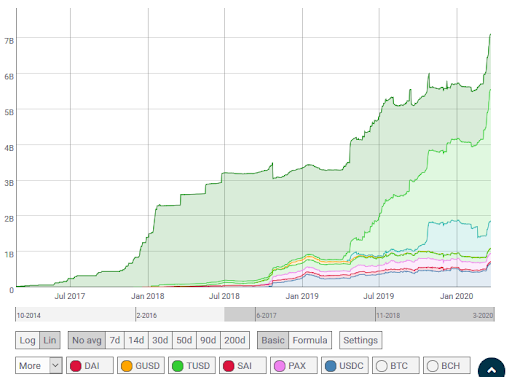Apply 50d moving average
This screenshot has width=512, height=377.
coord(184,340)
